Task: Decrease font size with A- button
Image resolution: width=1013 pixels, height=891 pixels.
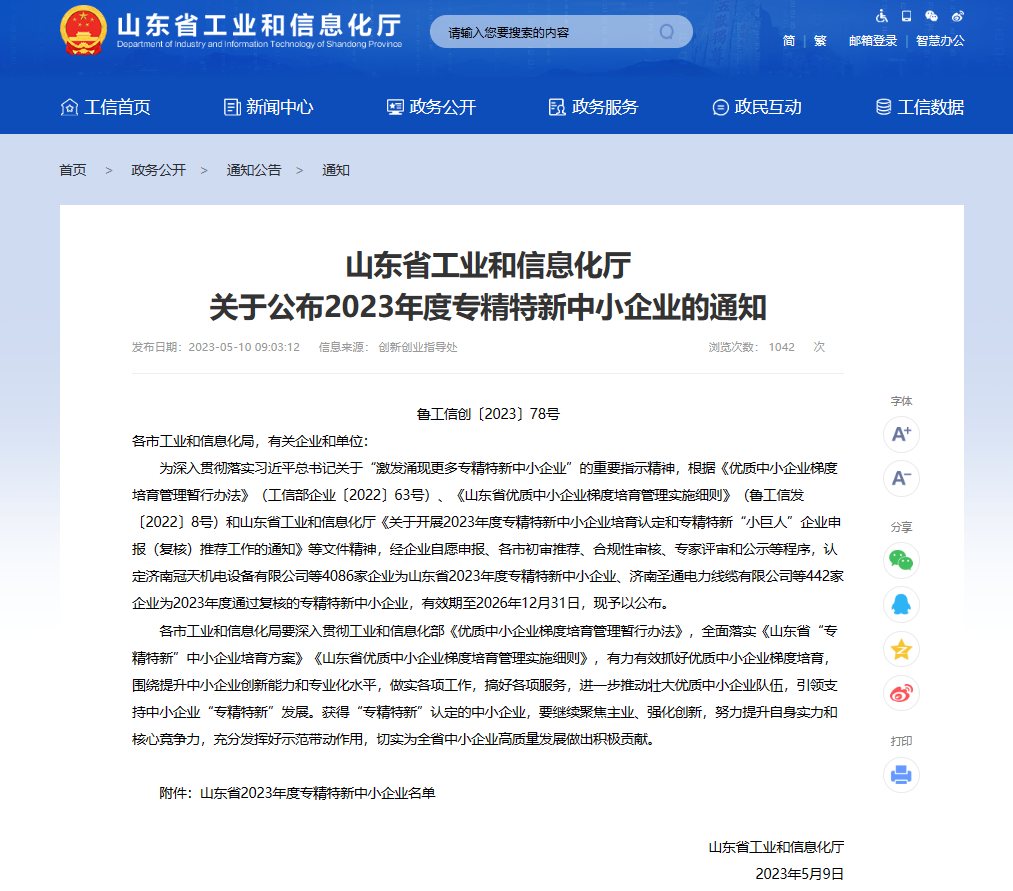Action: (x=901, y=478)
